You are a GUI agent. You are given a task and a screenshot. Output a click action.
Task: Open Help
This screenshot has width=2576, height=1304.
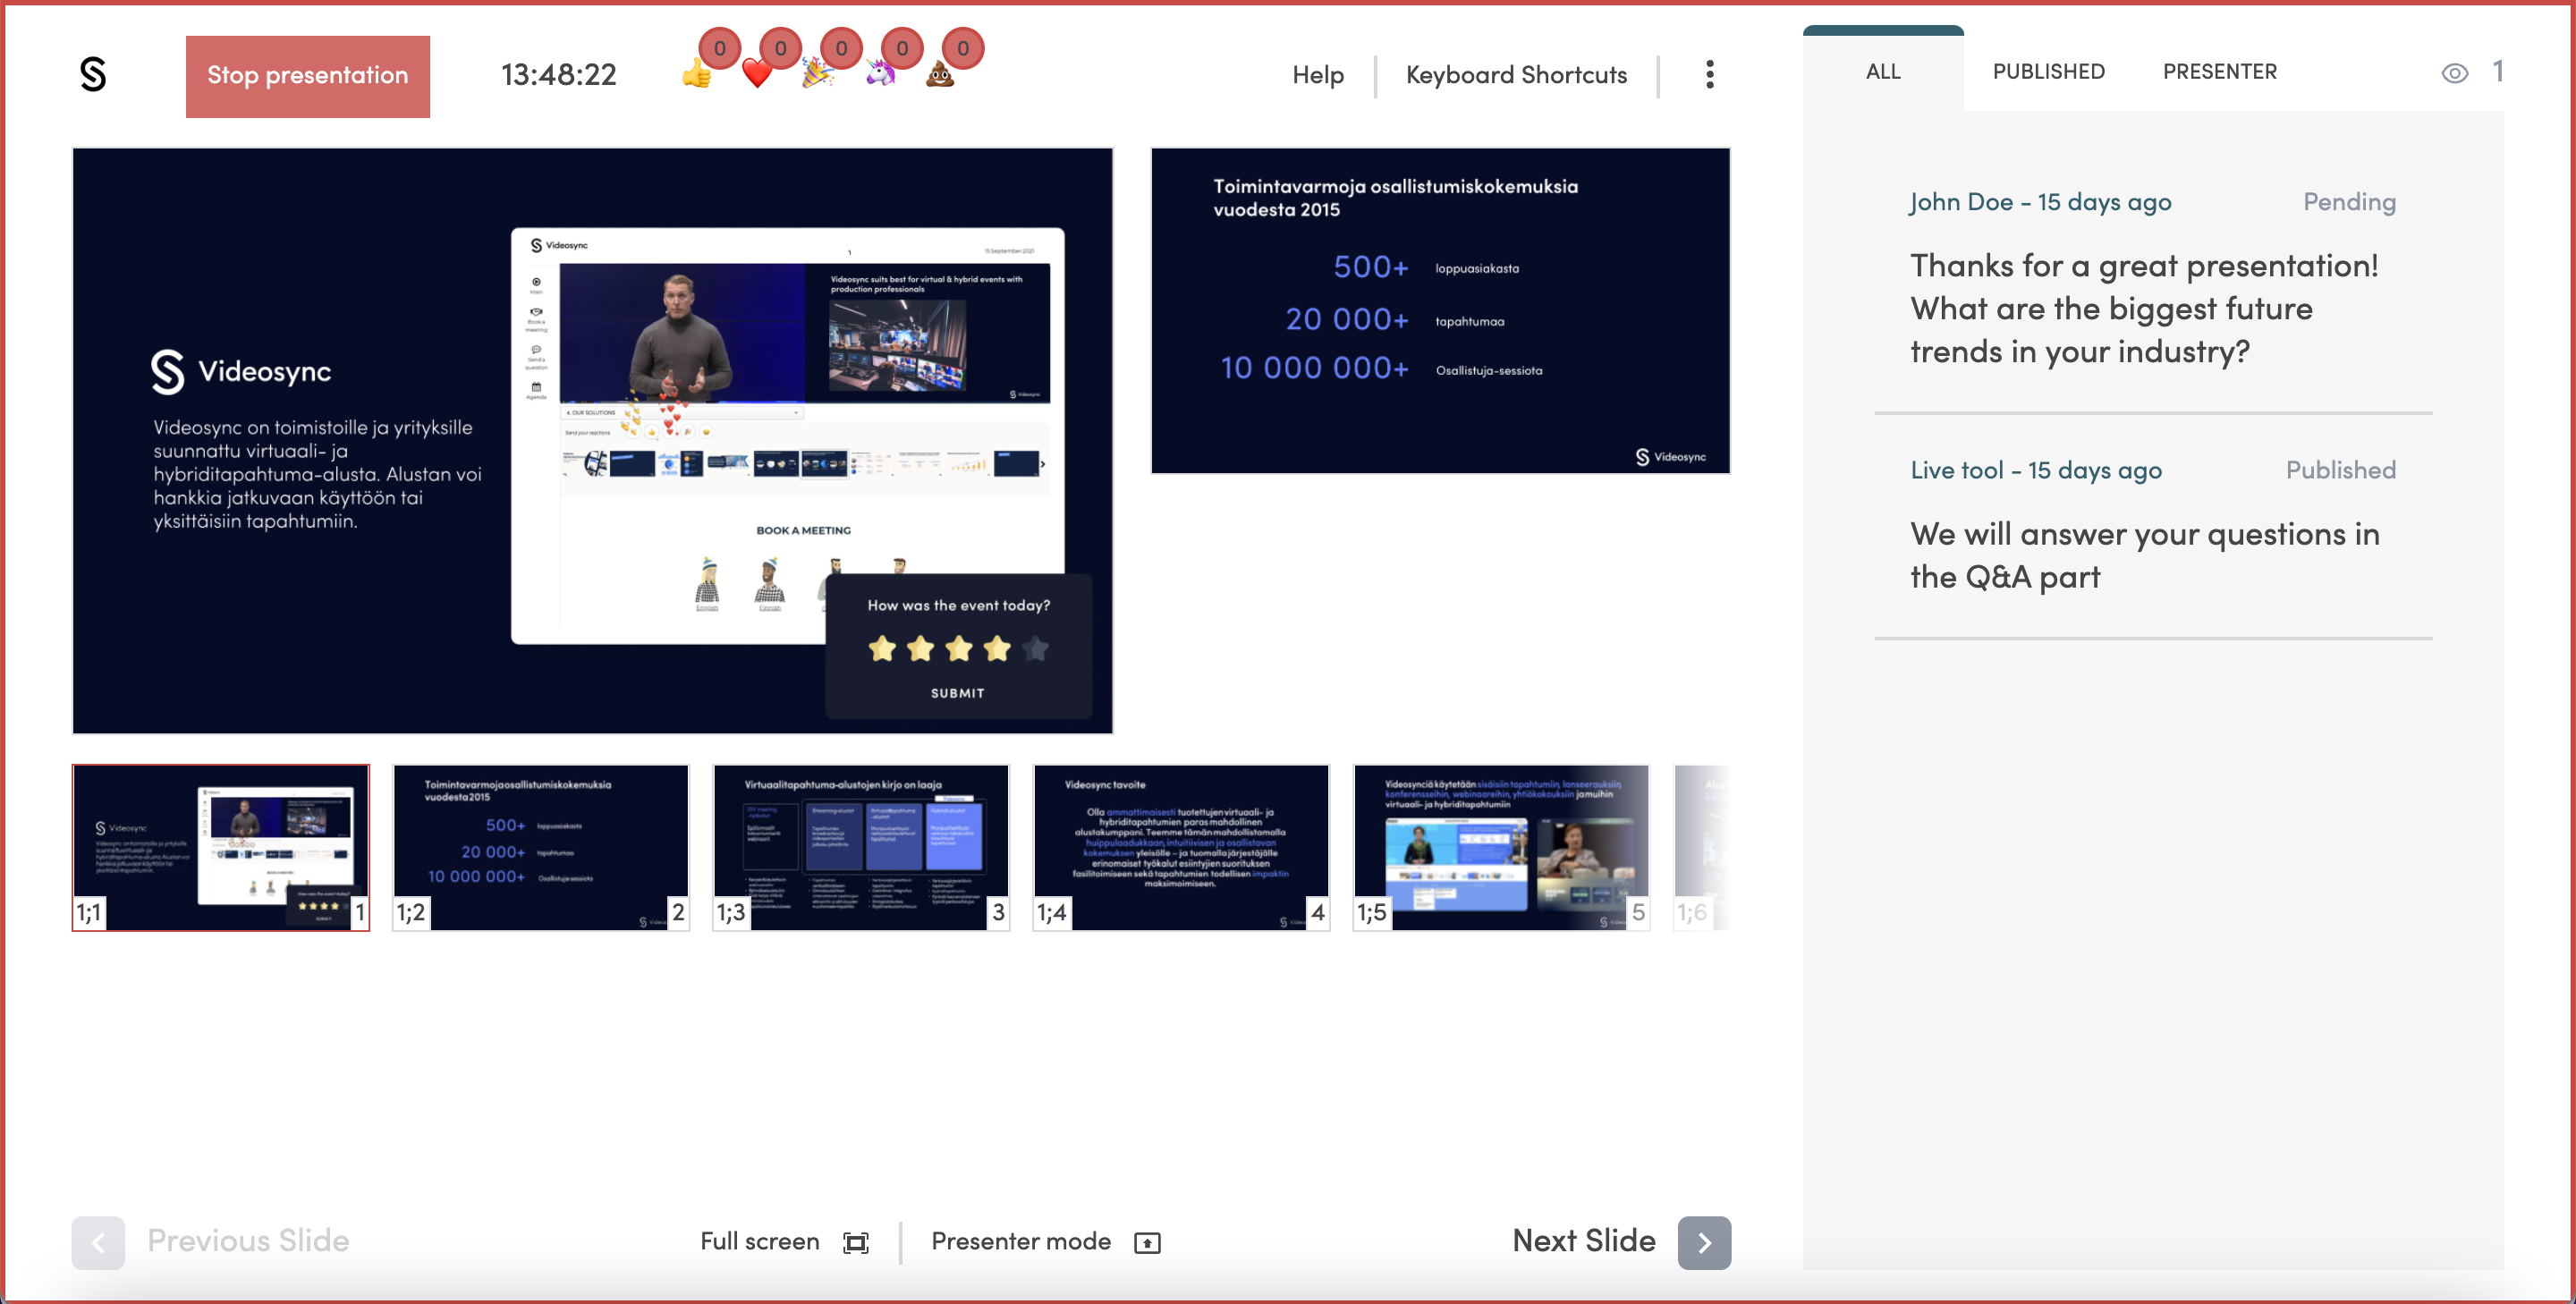1318,74
